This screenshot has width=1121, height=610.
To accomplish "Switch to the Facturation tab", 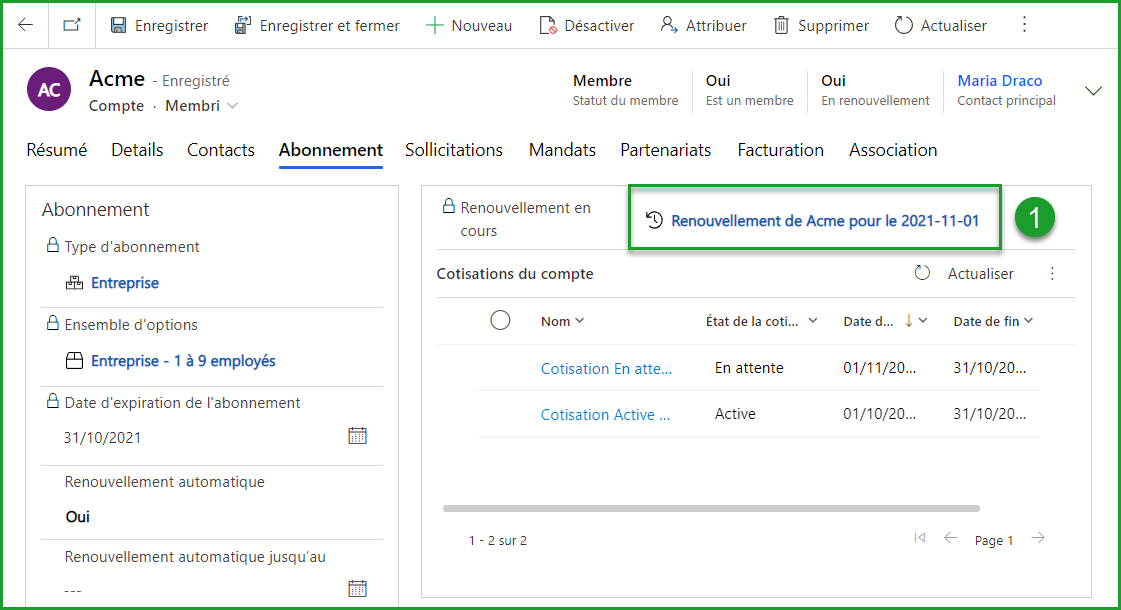I will 780,150.
